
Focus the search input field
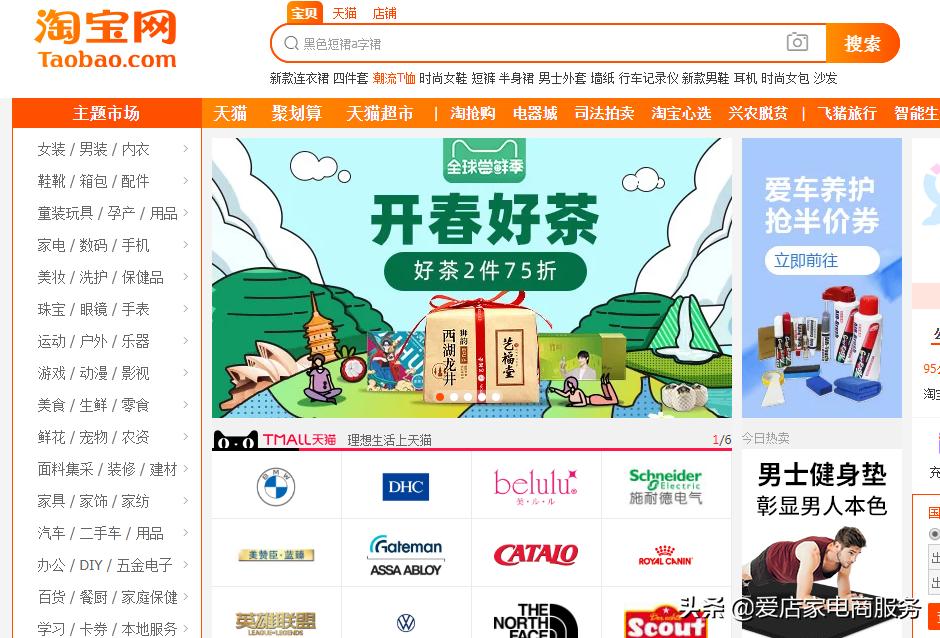(x=540, y=43)
